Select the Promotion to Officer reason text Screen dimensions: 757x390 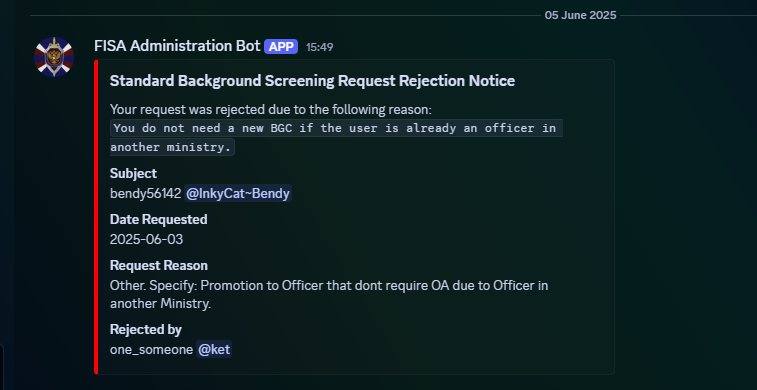pos(329,295)
